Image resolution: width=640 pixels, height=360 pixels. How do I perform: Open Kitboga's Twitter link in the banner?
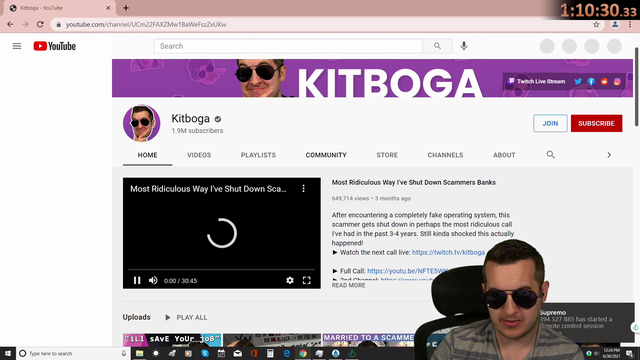coord(578,81)
